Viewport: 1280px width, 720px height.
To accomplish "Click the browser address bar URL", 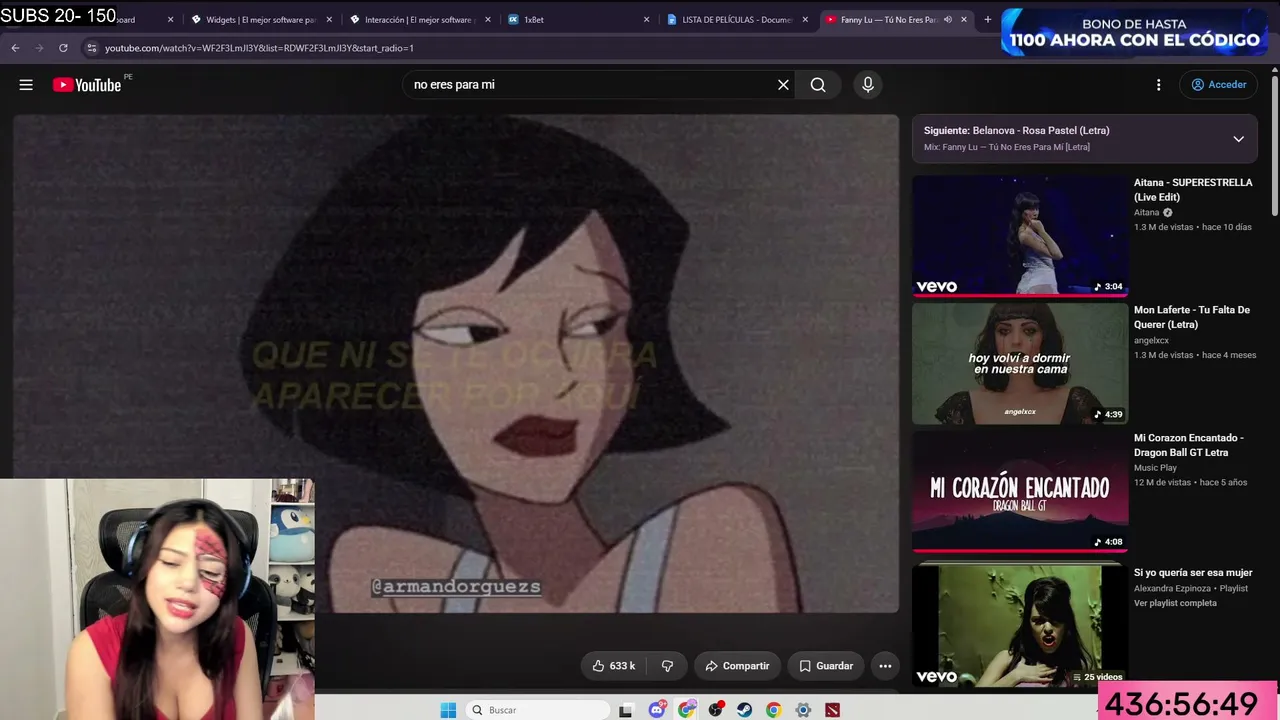I will [259, 48].
